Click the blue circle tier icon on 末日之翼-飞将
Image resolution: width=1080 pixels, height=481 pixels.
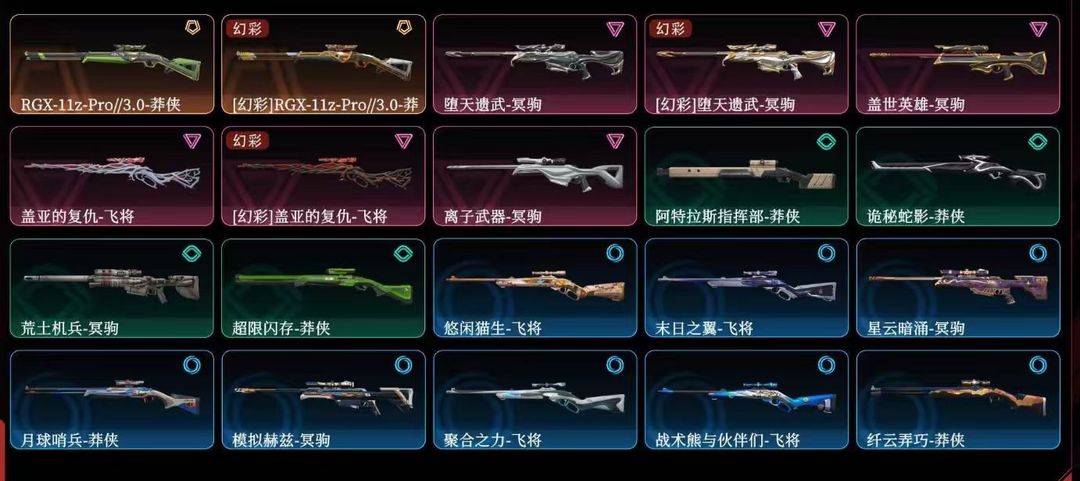(827, 253)
